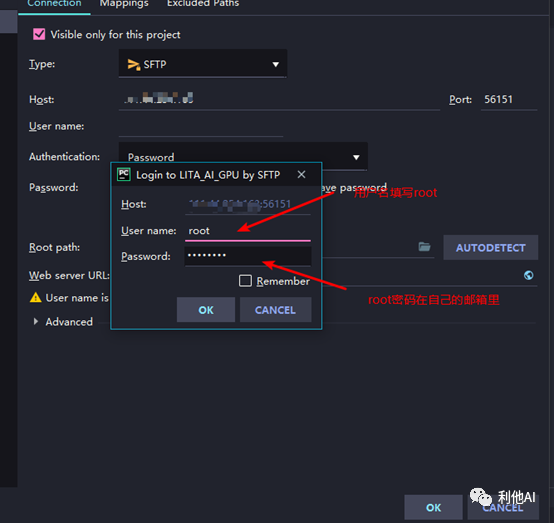Screen dimensions: 554x523
Task: Click CANCEL in the login dialog
Action: pos(276,310)
